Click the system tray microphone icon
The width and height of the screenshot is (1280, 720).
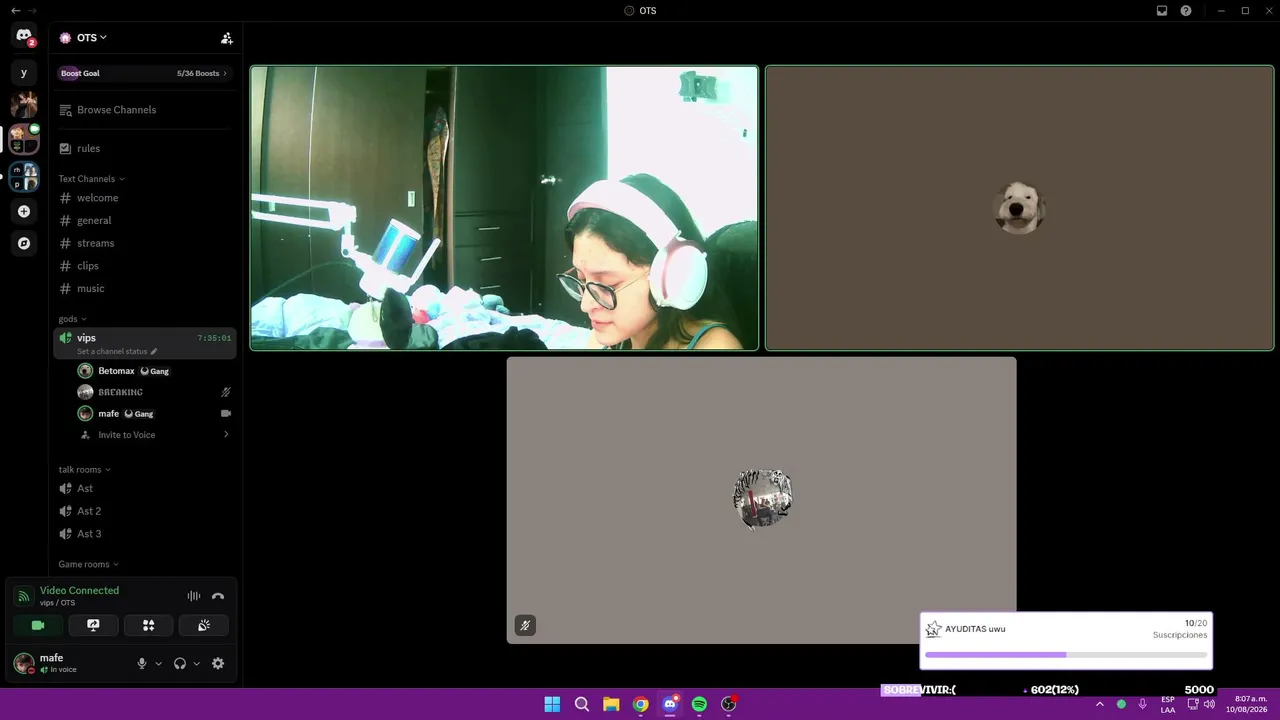(1142, 704)
